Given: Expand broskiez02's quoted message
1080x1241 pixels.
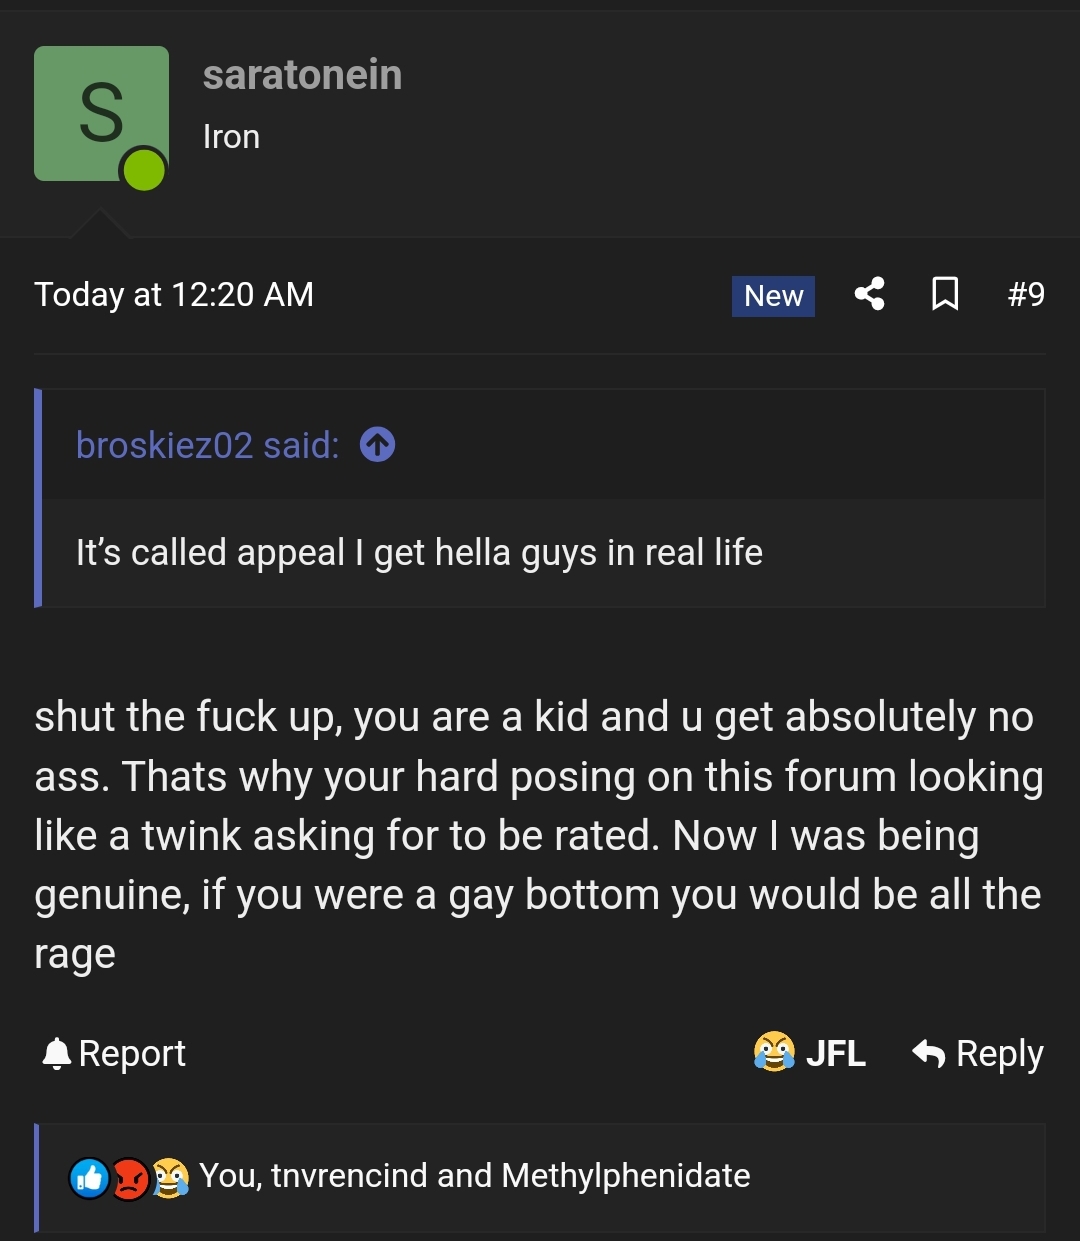Looking at the screenshot, I should (x=420, y=551).
